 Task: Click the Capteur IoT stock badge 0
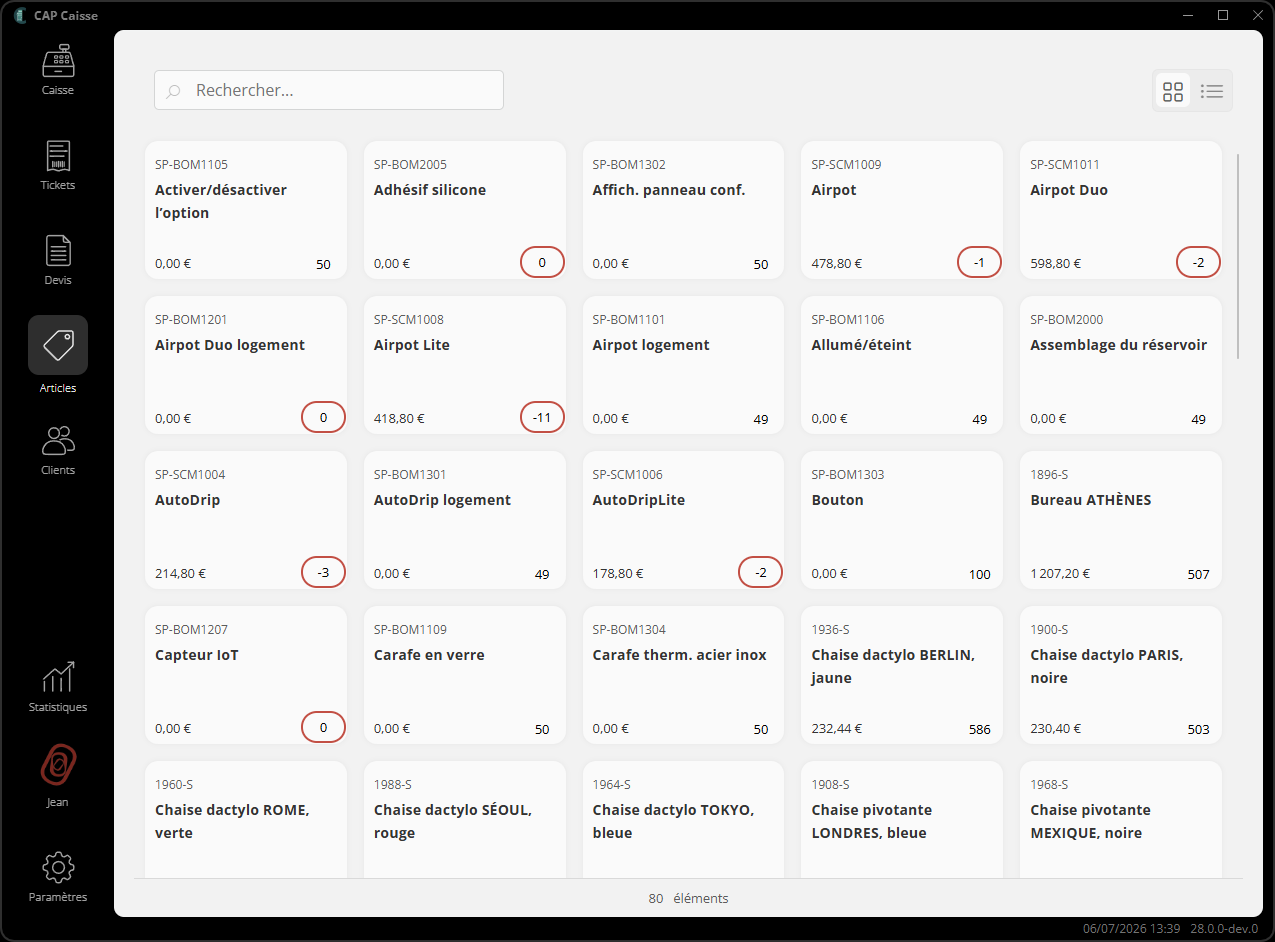coord(323,728)
